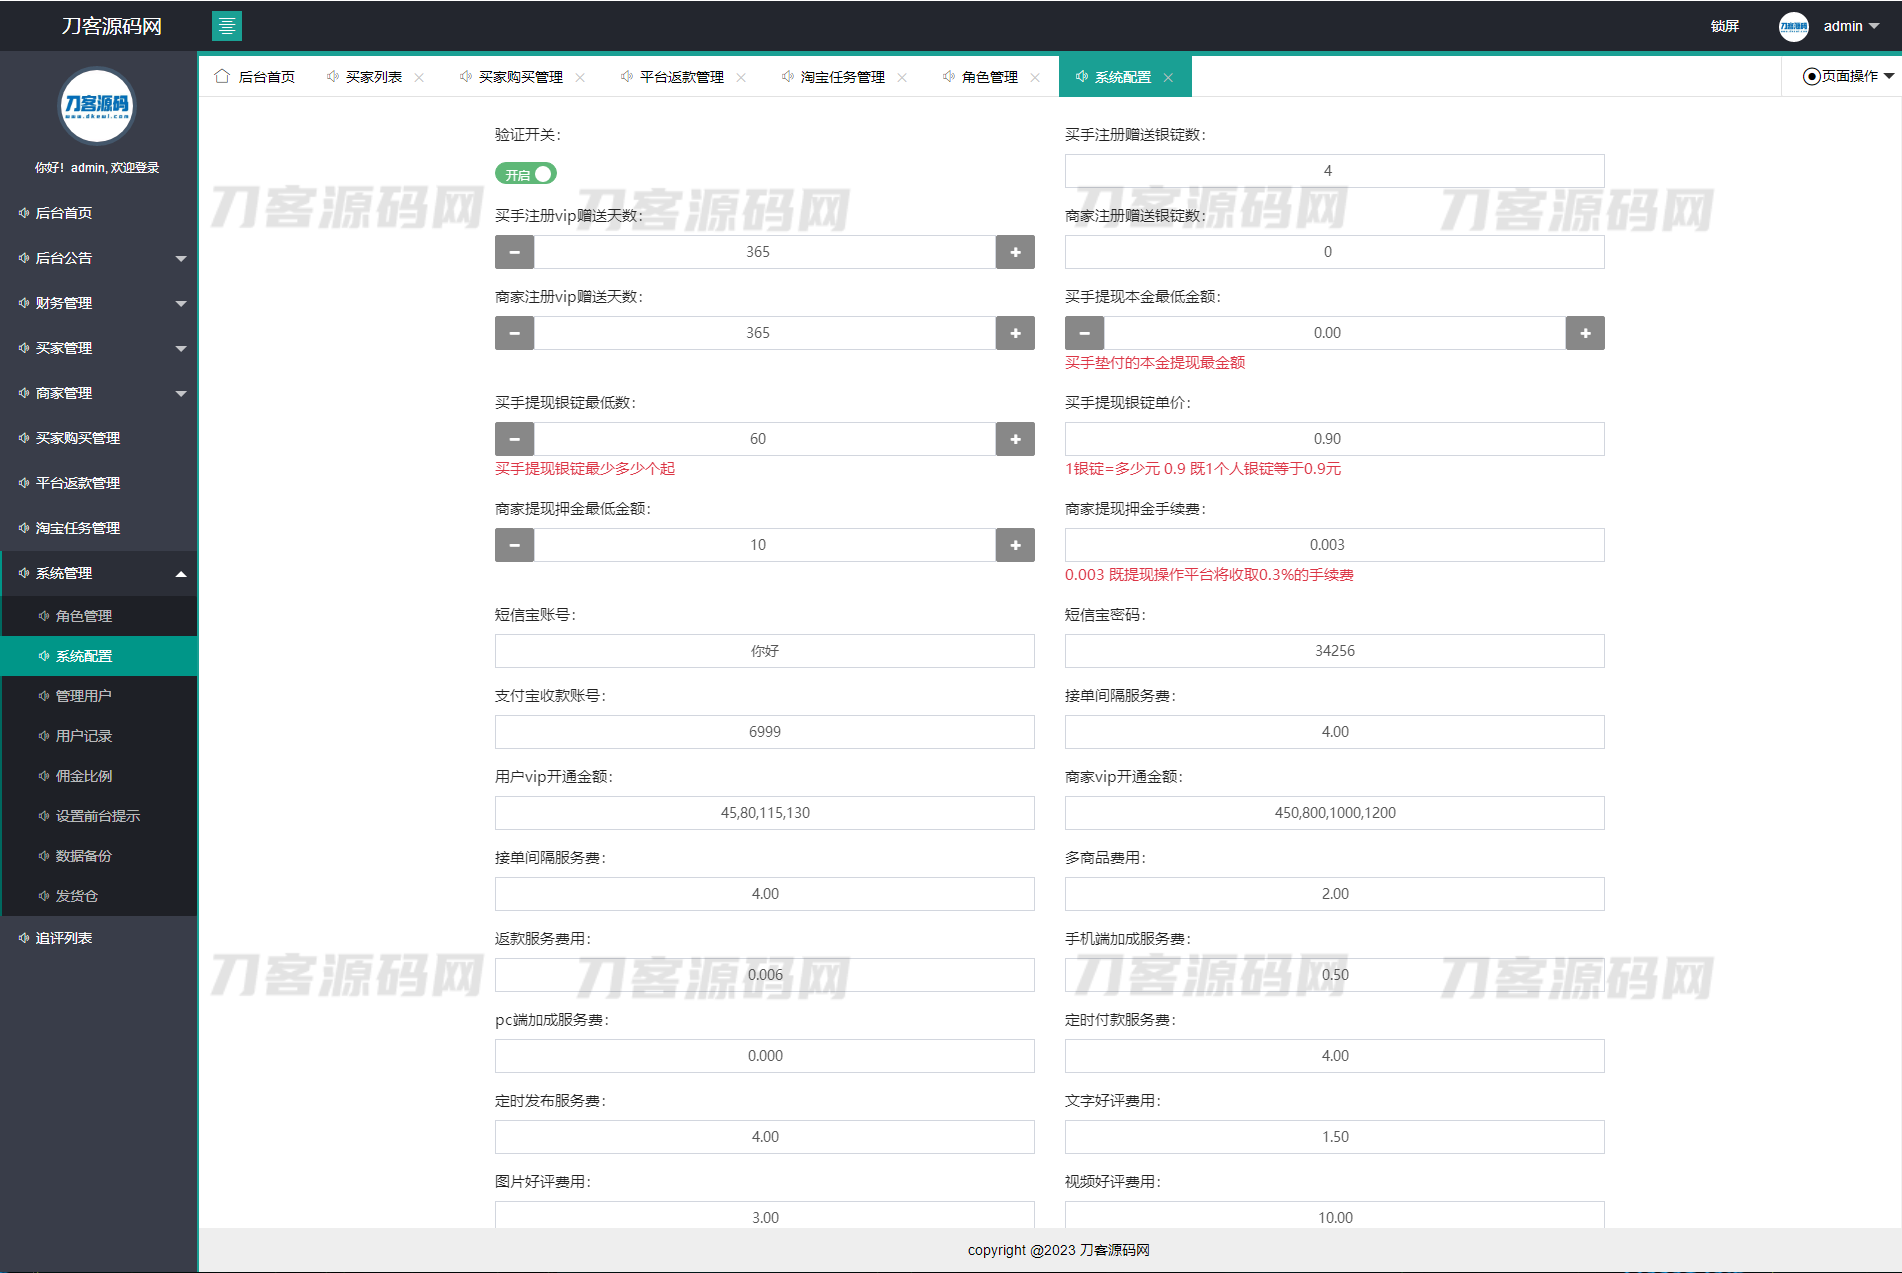Go to 数据备份 in the sidebar
The image size is (1902, 1273).
(x=84, y=856)
